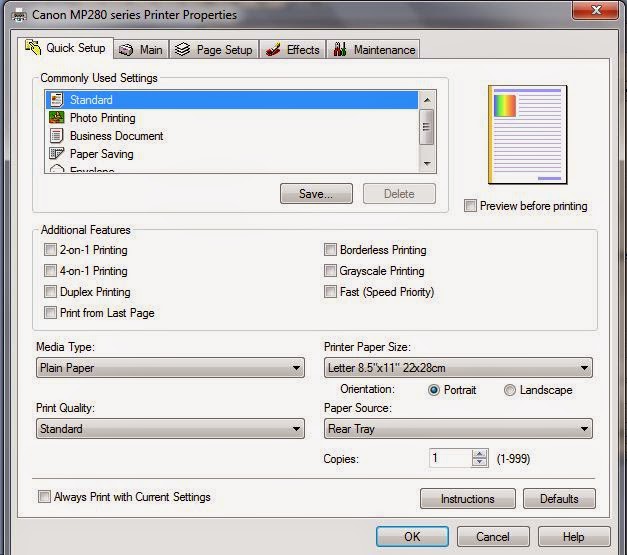
Task: Click the page layout preview thumbnail
Action: [527, 135]
